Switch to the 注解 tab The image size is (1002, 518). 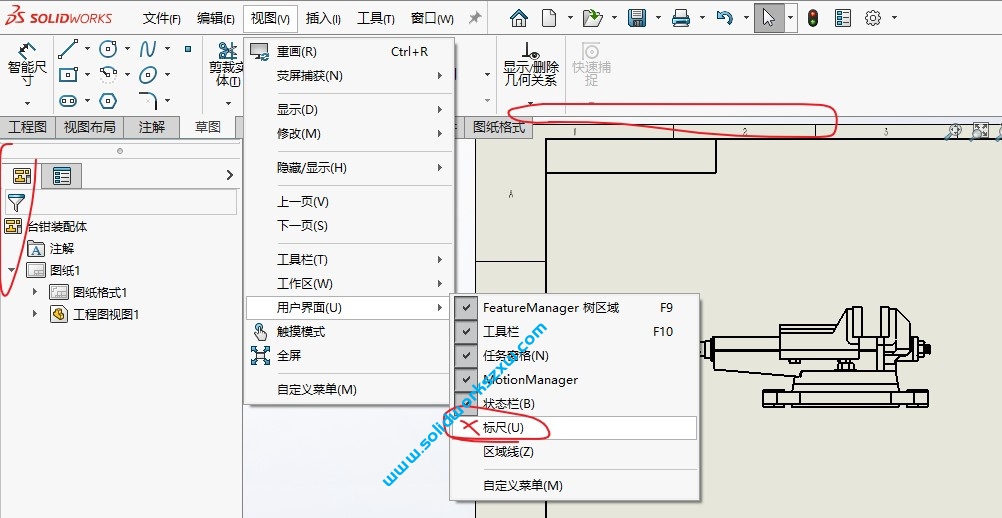pos(152,127)
